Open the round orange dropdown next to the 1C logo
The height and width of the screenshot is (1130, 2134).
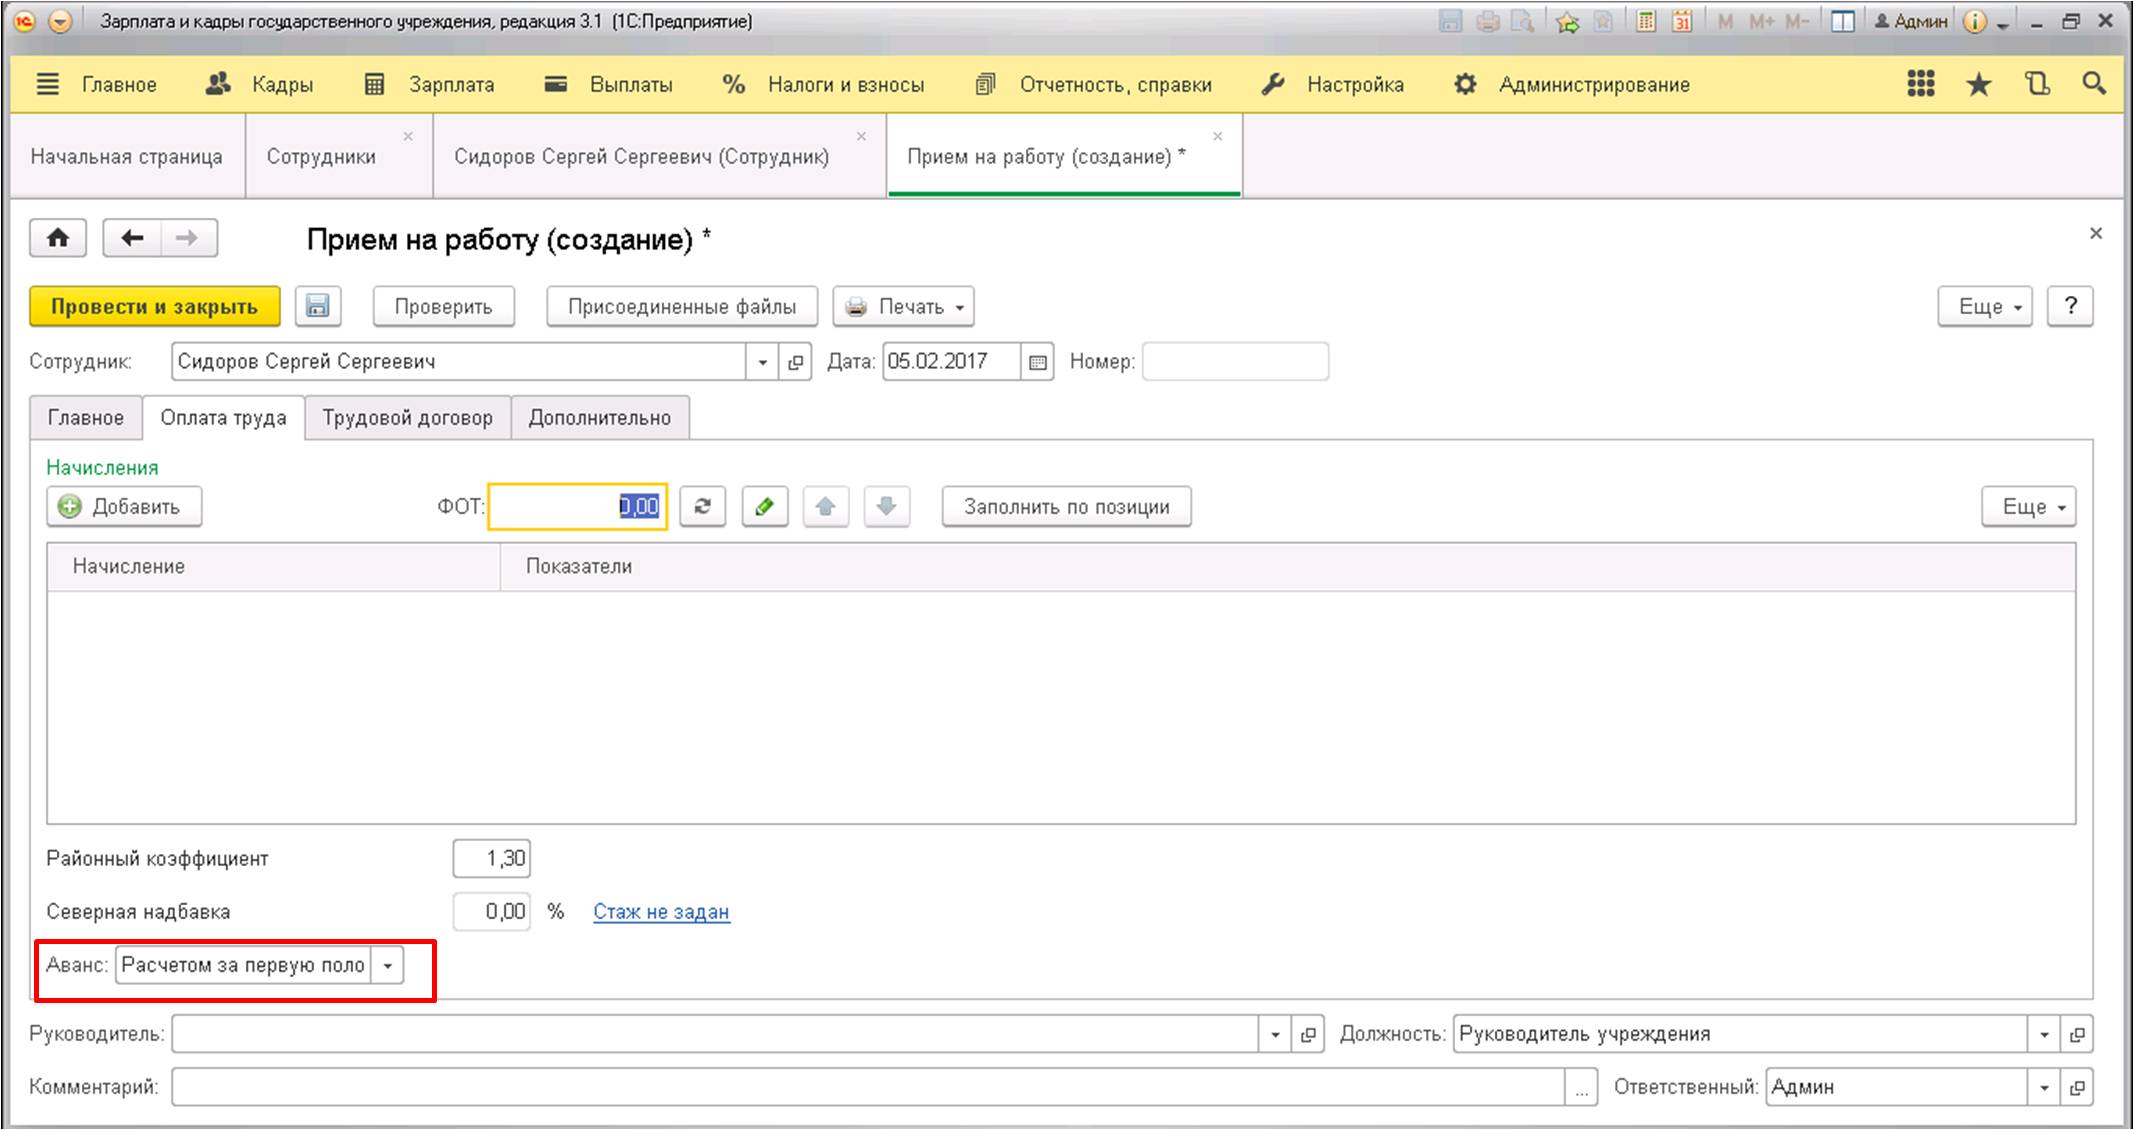(x=60, y=21)
